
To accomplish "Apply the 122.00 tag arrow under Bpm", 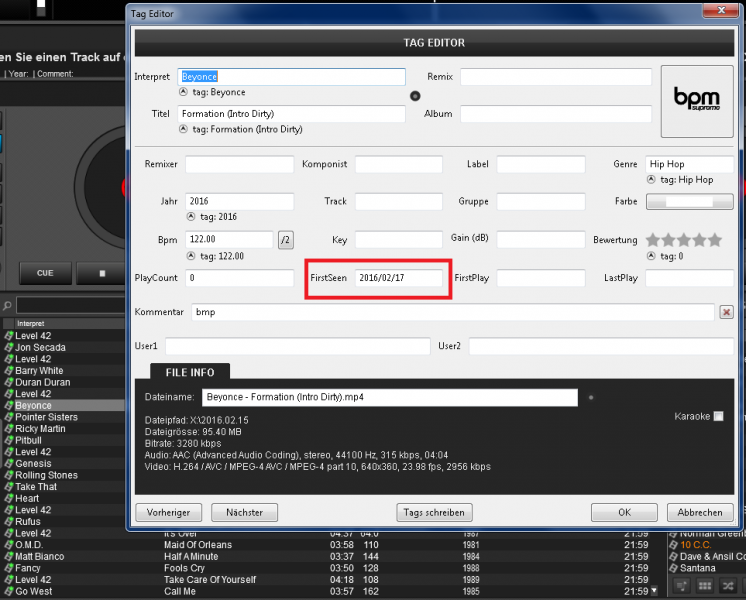I will (x=191, y=256).
